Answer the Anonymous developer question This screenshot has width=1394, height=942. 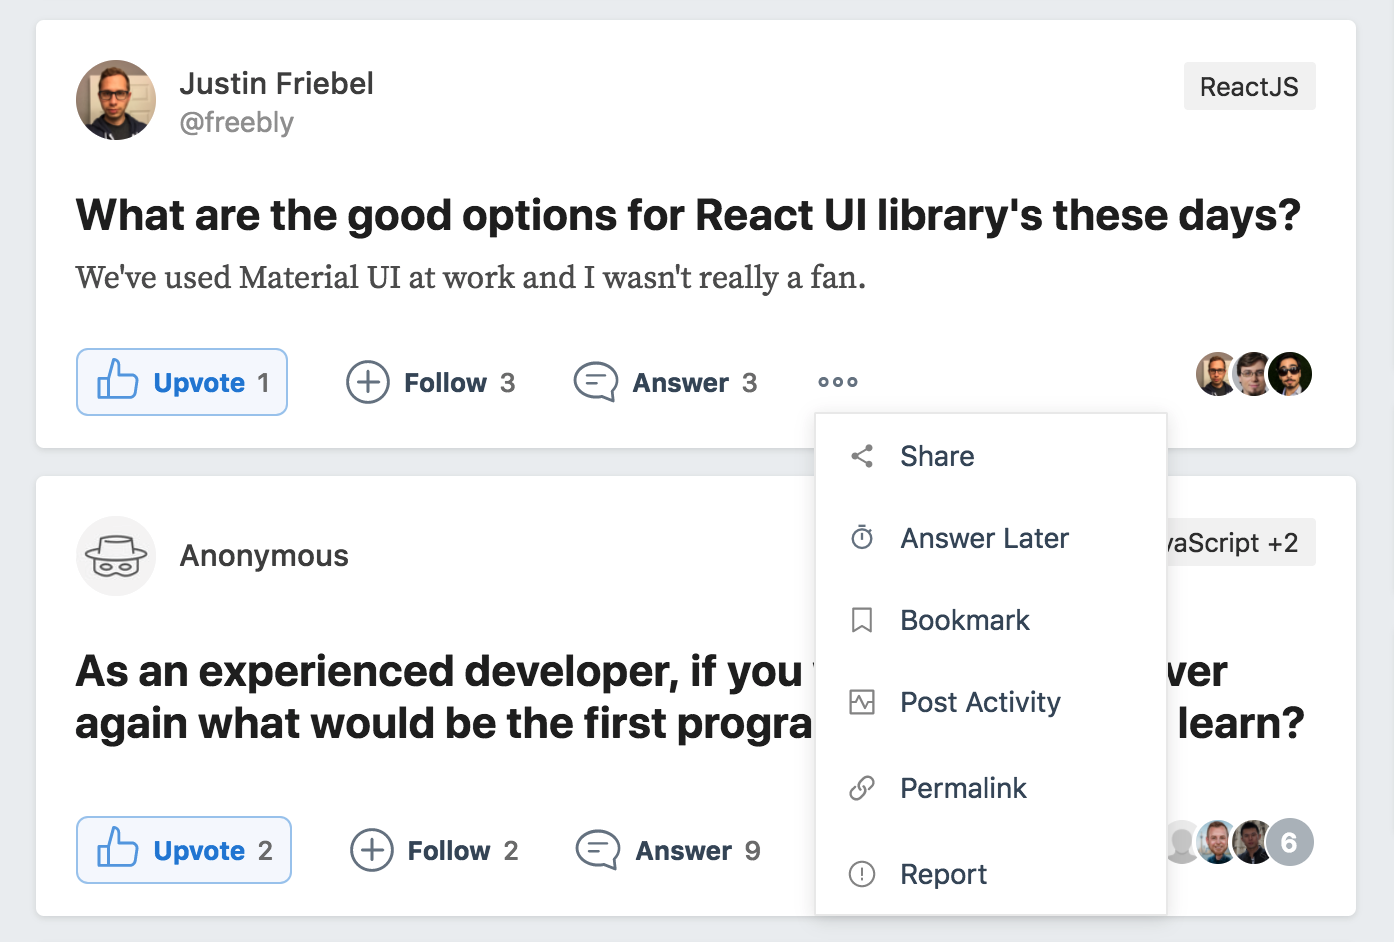point(669,850)
